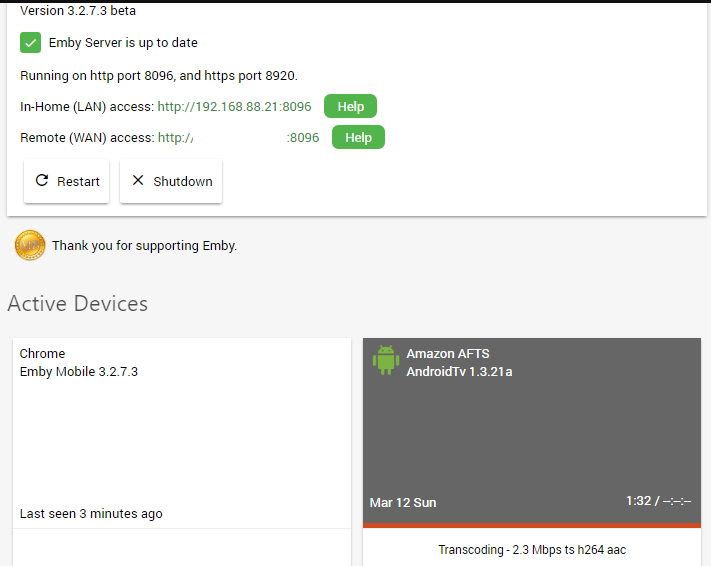Screen dimensions: 711x566
Task: Click the AndroidTv 1.3.21a client label
Action: click(459, 372)
